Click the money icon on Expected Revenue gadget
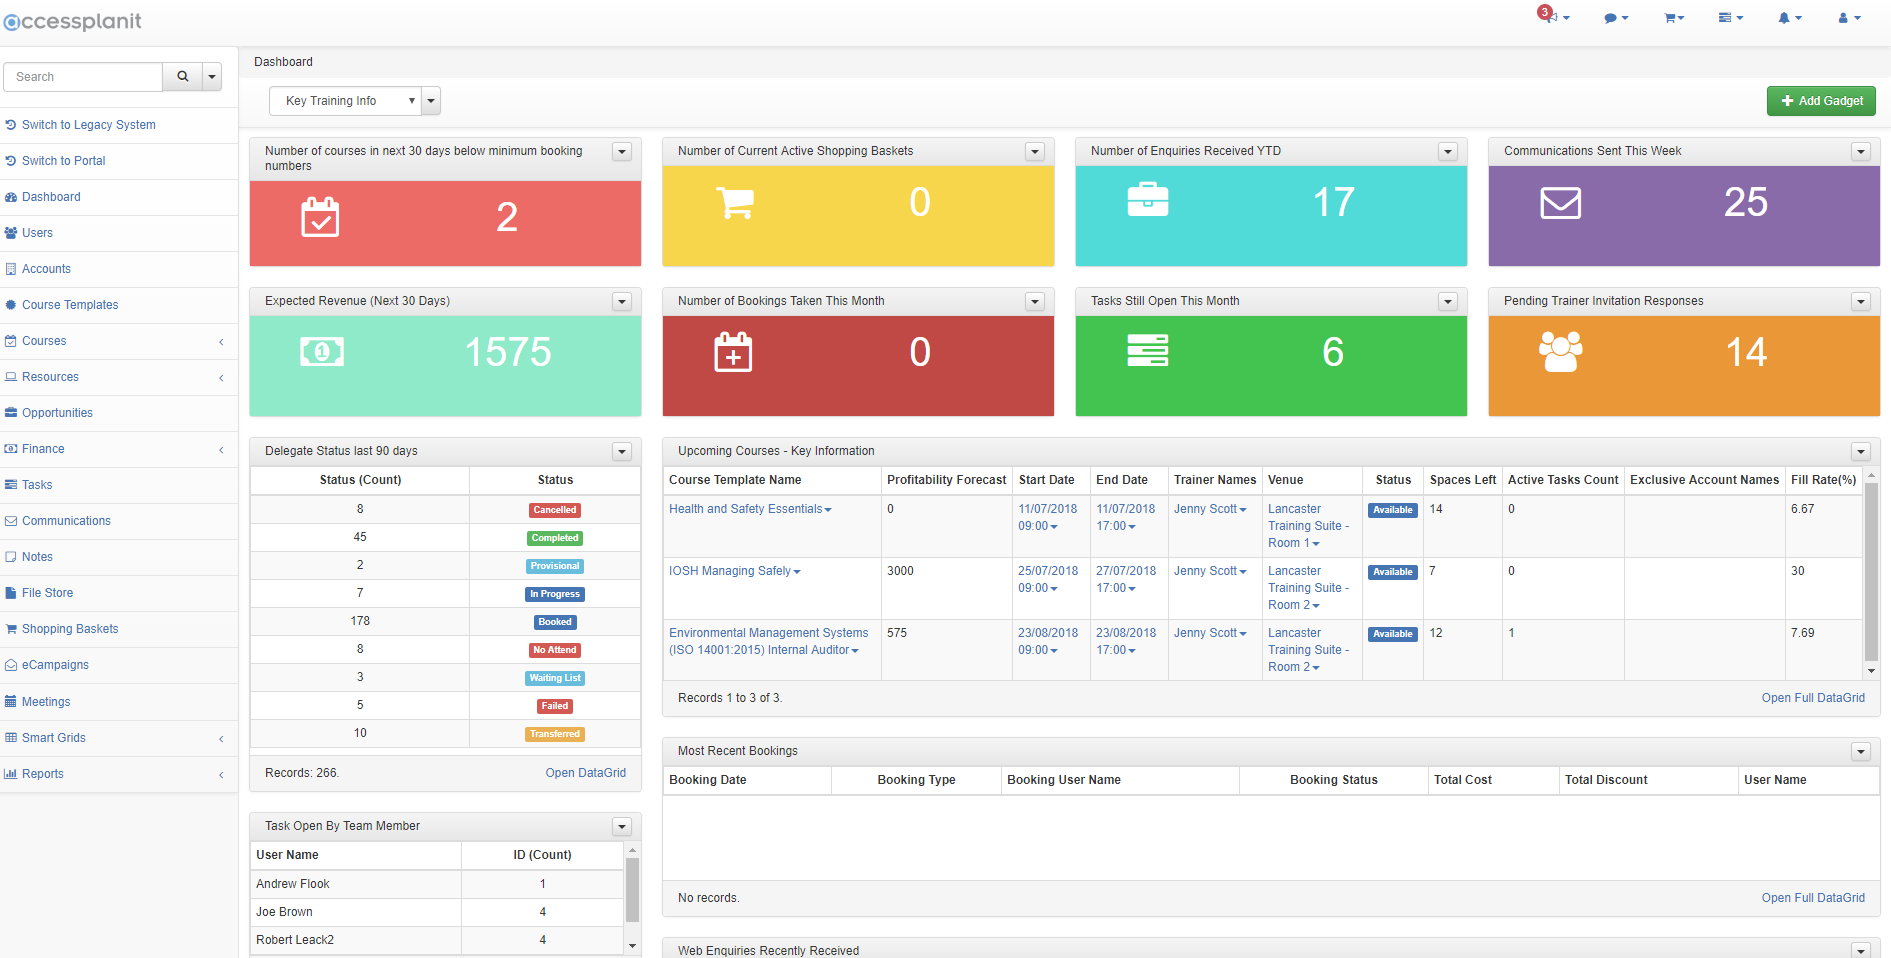Viewport: 1891px width, 958px height. coord(322,351)
